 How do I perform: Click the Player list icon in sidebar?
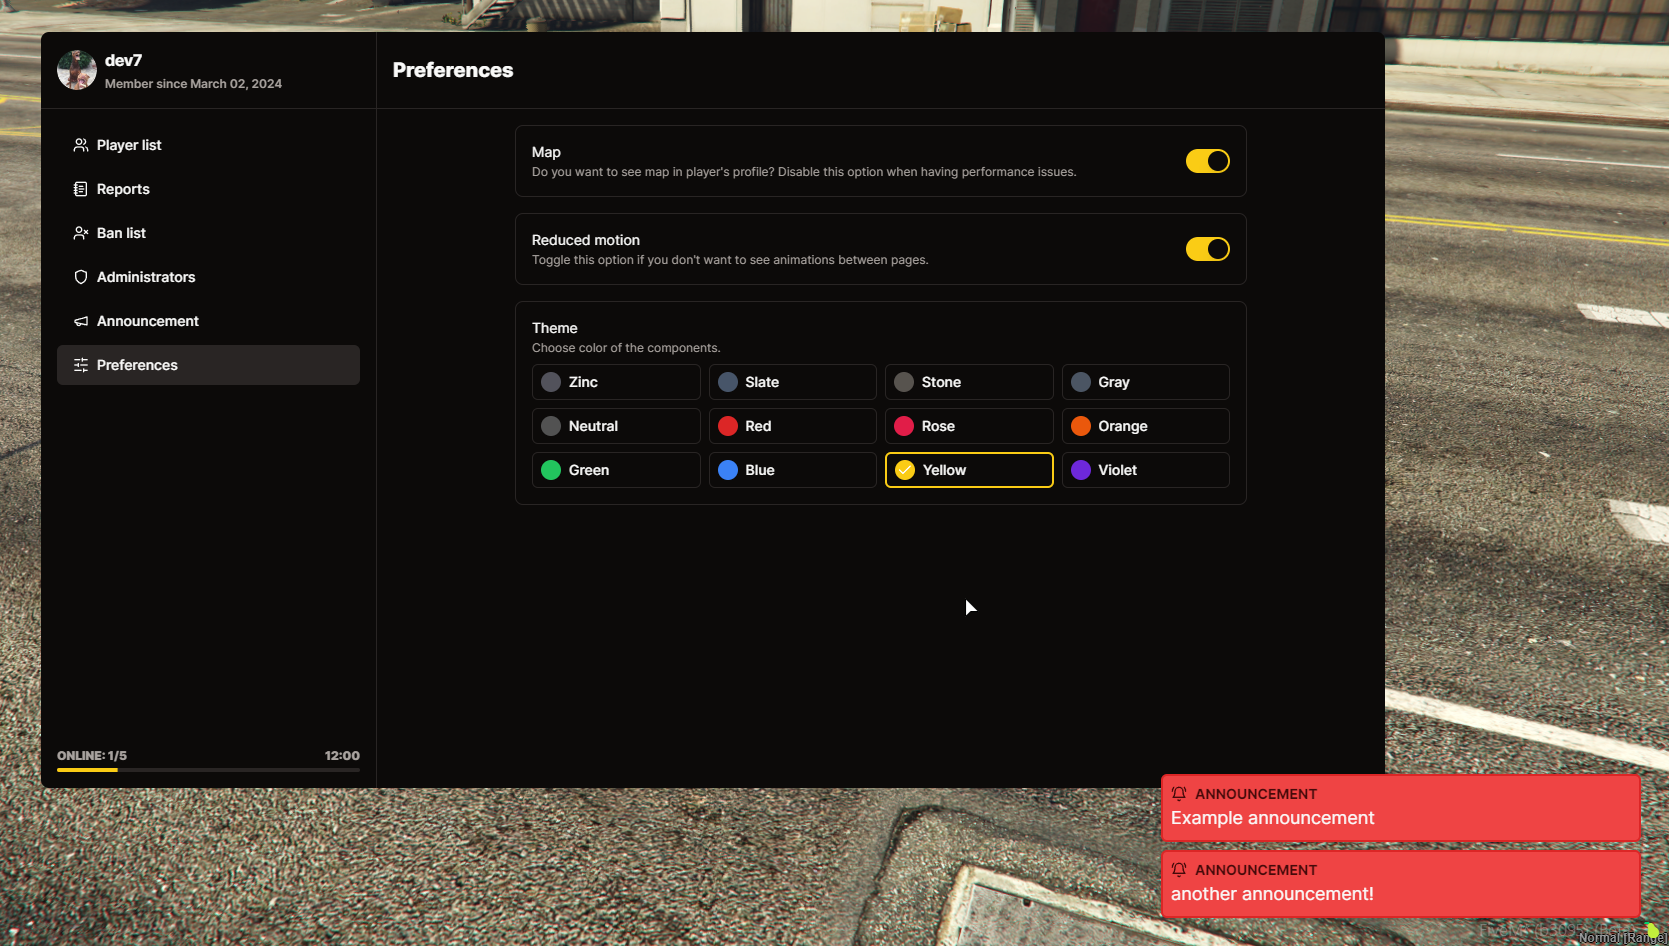coord(80,145)
